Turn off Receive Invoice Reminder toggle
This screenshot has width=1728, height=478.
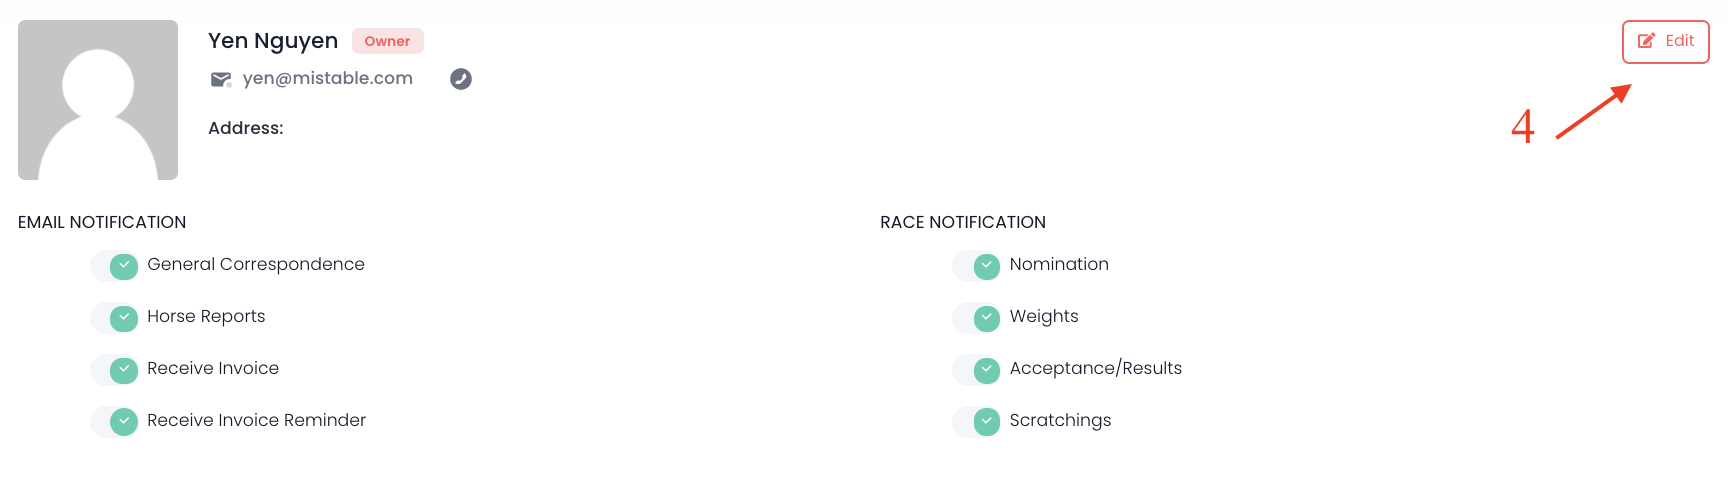pos(115,422)
